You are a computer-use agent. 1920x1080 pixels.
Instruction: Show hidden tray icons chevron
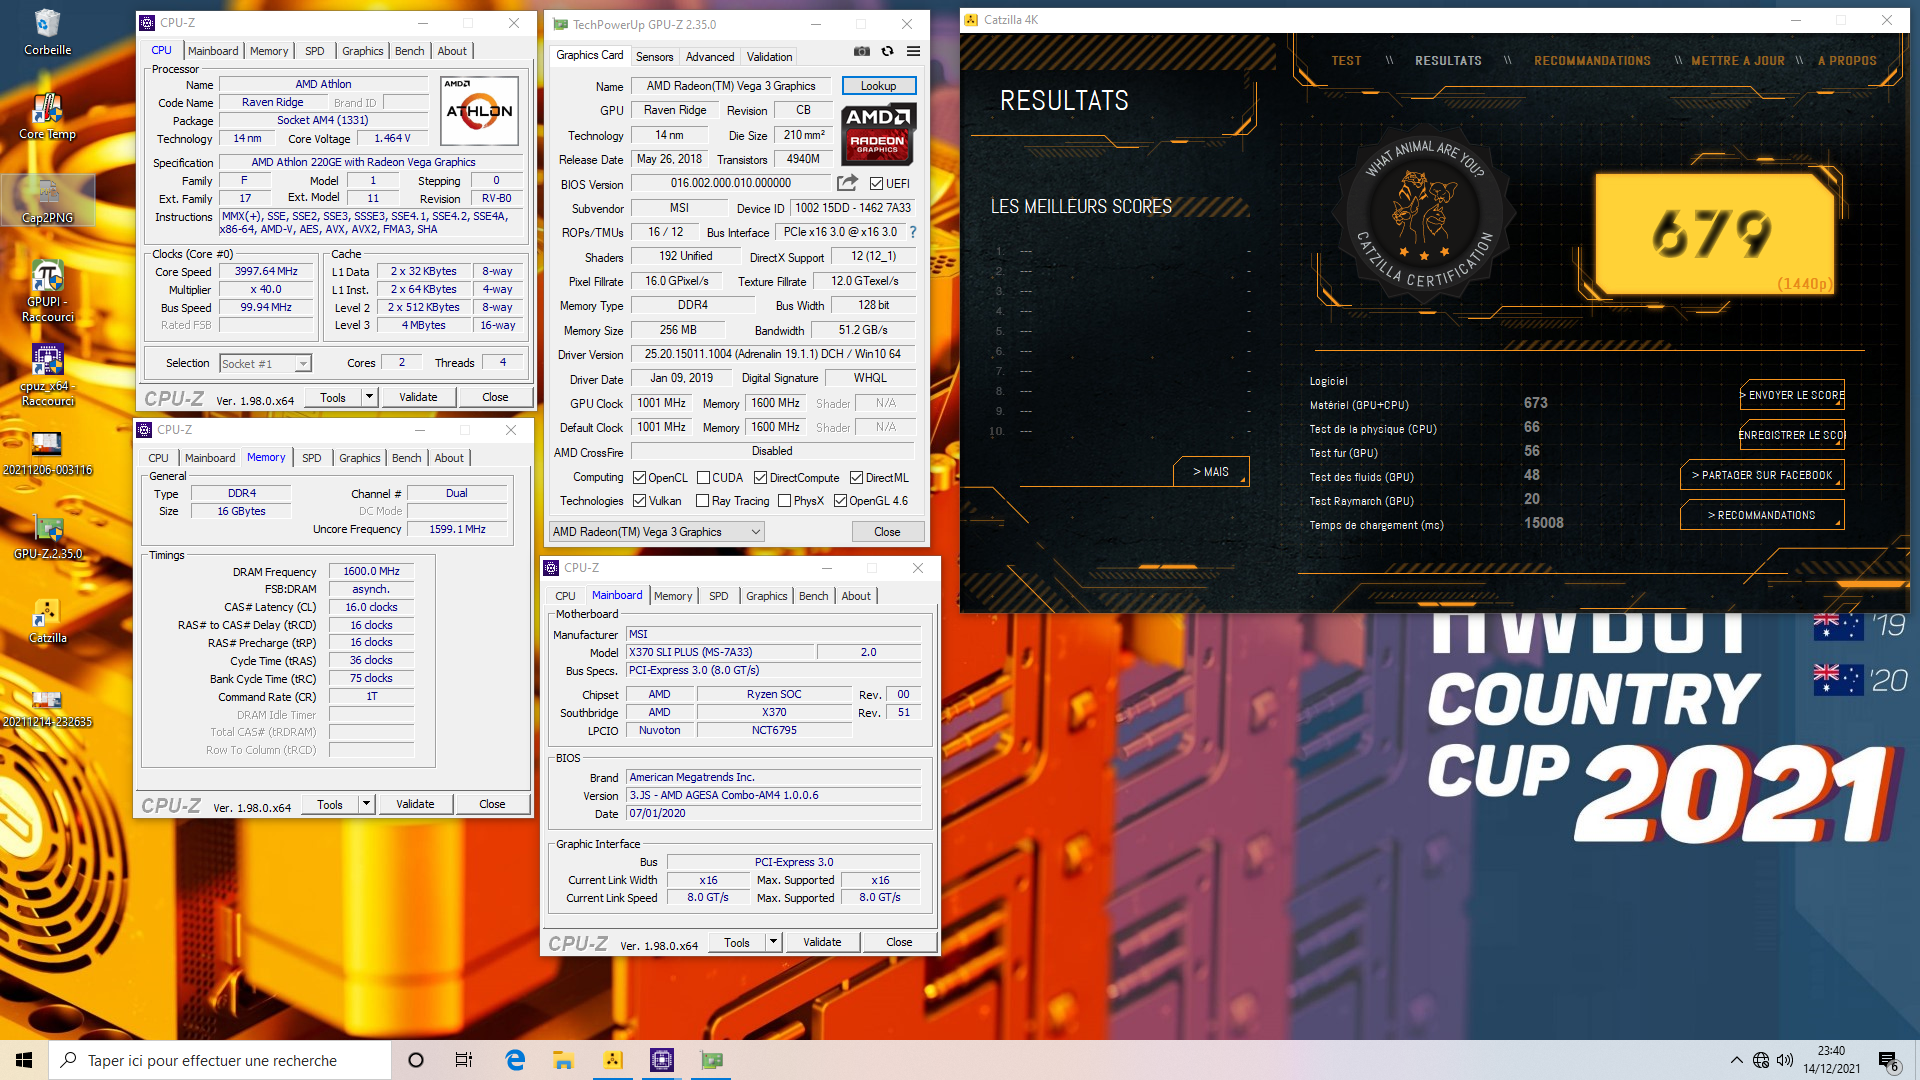pos(1736,1060)
